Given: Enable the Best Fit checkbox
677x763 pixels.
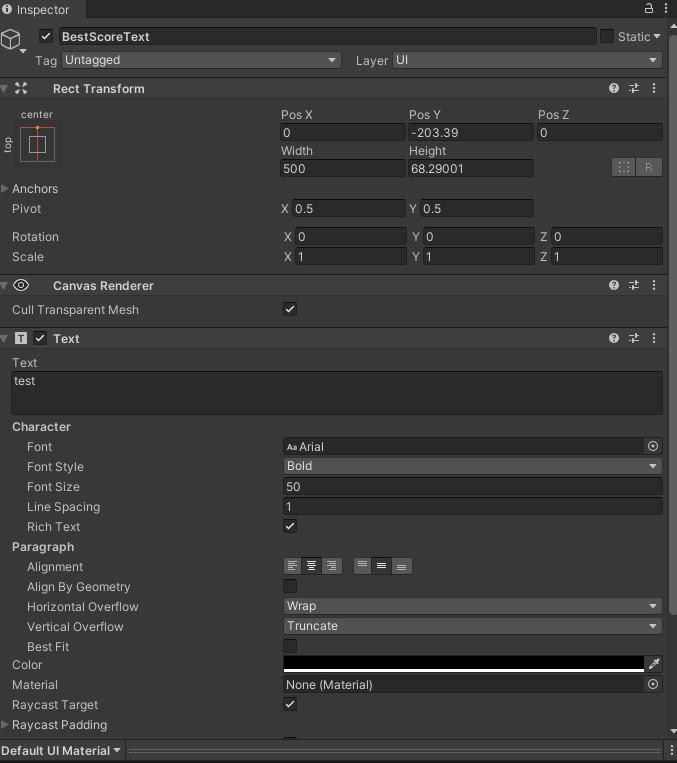Looking at the screenshot, I should click(290, 646).
